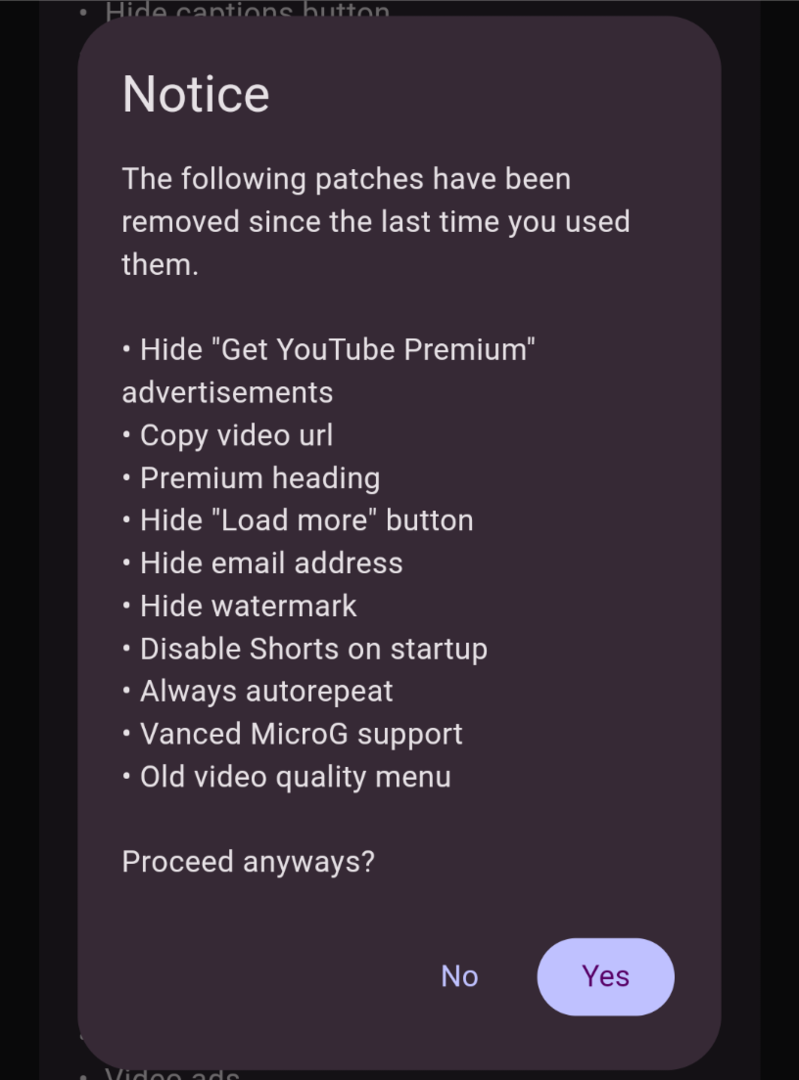Dismiss dialog via dimmed area left of it
The width and height of the screenshot is (799, 1080).
coord(40,540)
